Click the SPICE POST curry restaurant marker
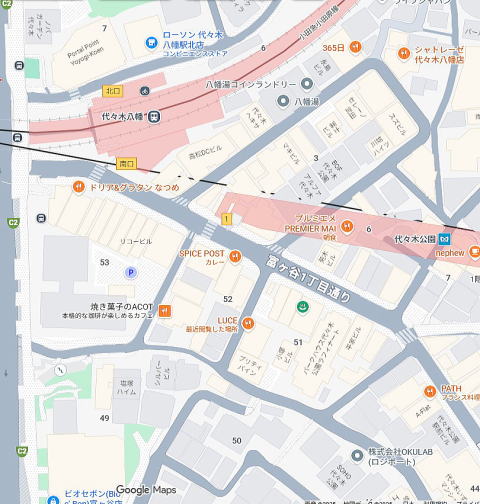The image size is (480, 504). tap(235, 257)
